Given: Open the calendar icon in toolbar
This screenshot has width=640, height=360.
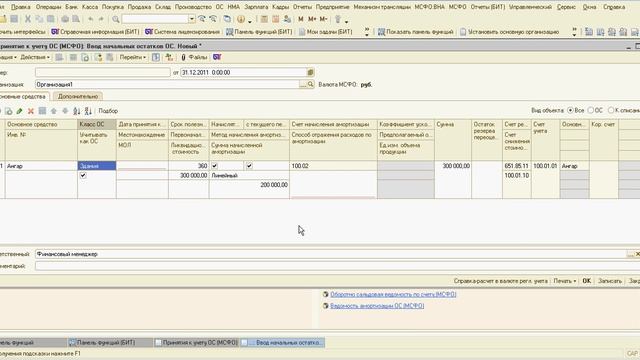Looking at the screenshot, I should [276, 19].
